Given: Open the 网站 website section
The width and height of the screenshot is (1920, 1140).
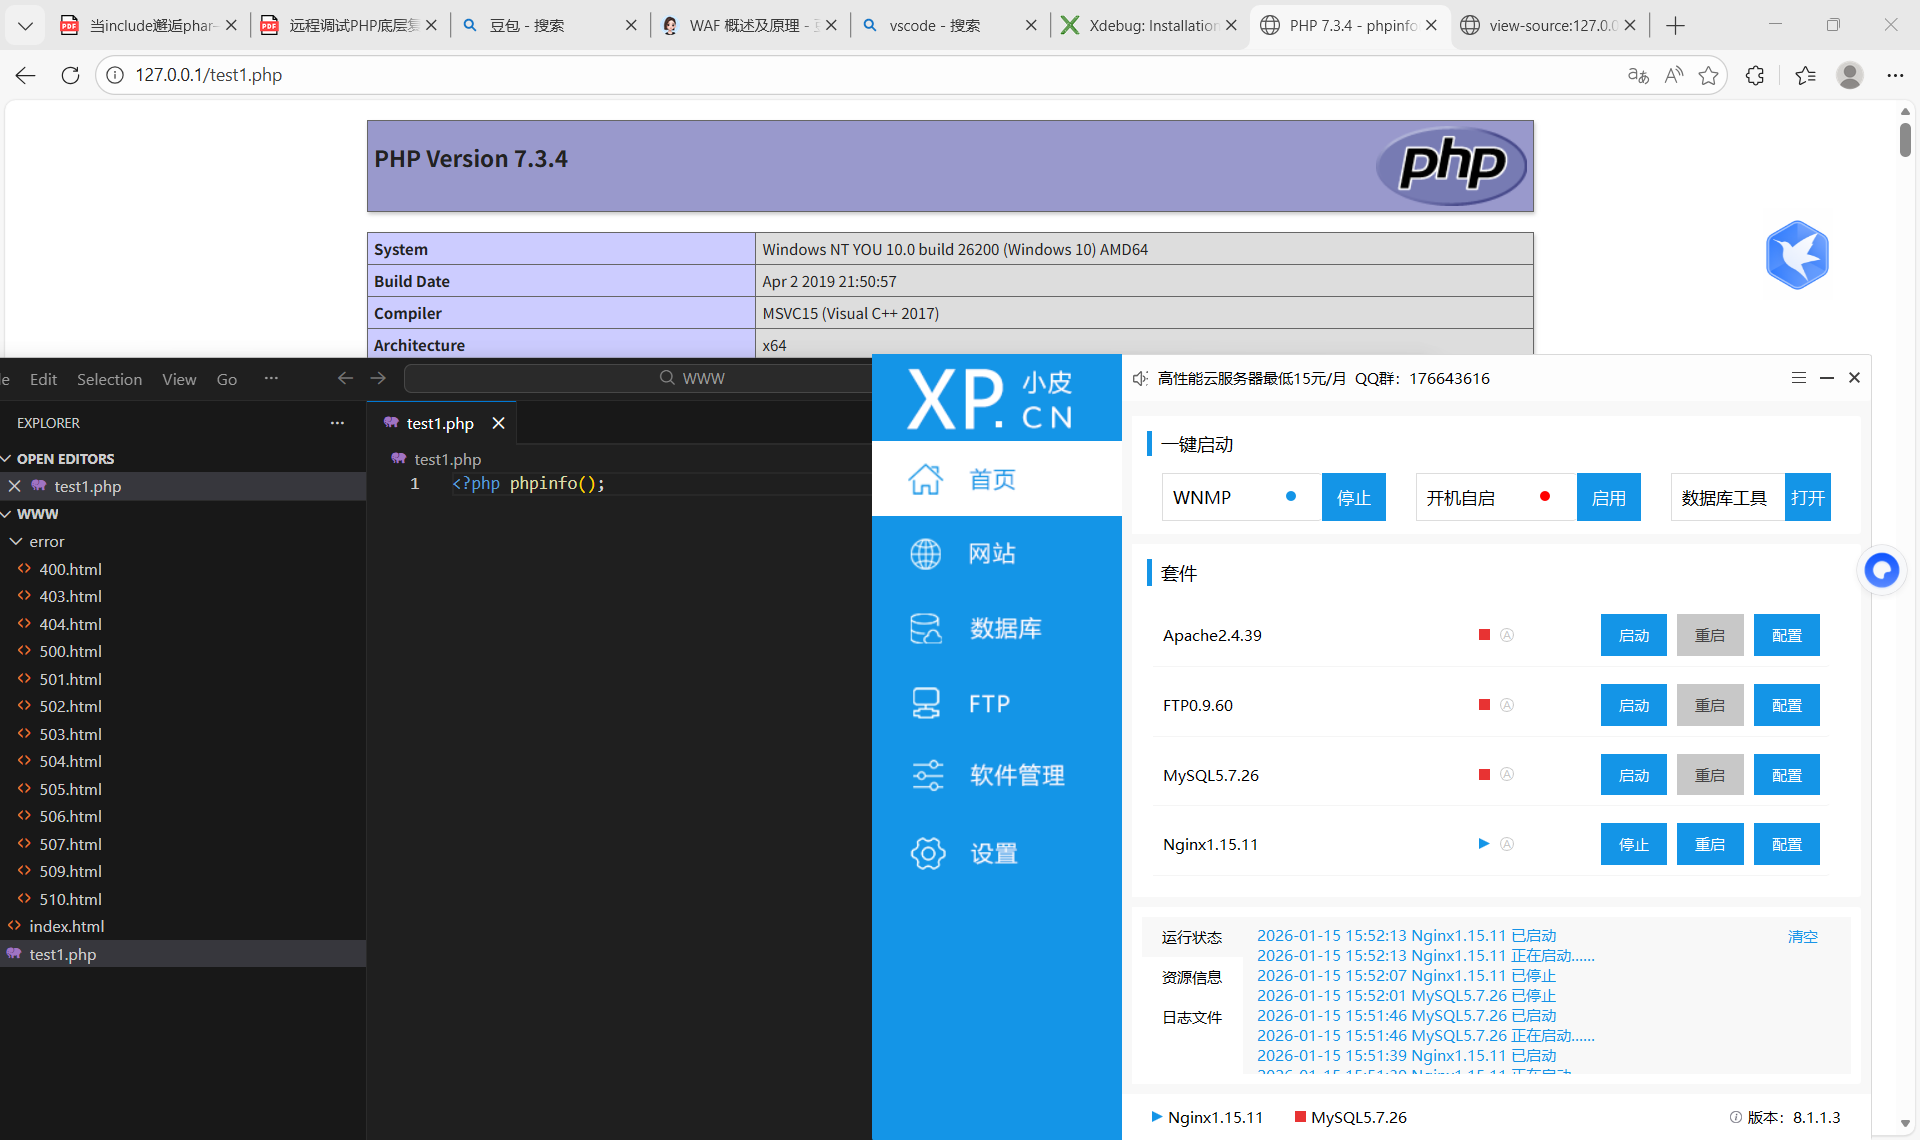Looking at the screenshot, I should 990,554.
